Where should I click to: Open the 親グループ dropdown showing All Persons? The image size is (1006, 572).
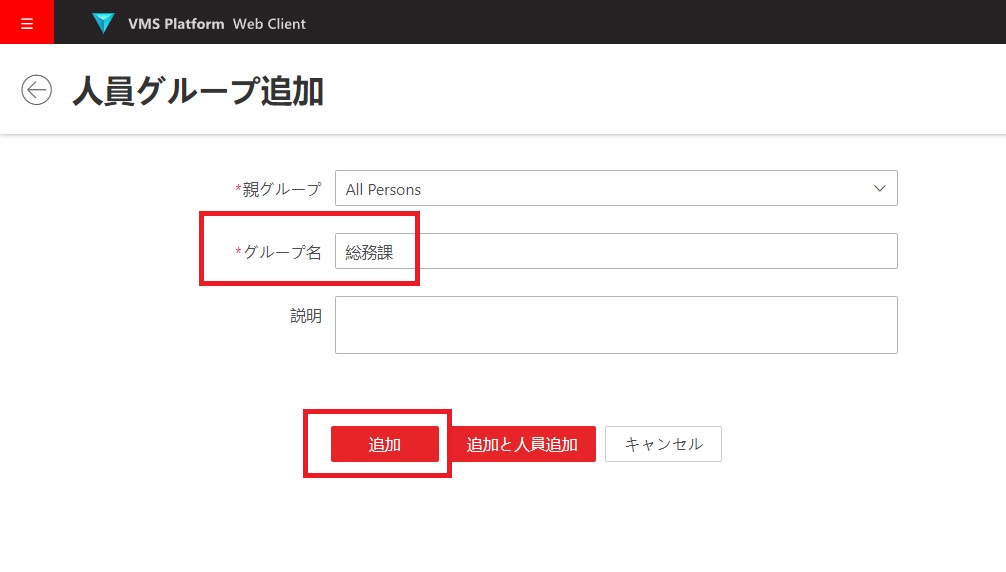(616, 189)
